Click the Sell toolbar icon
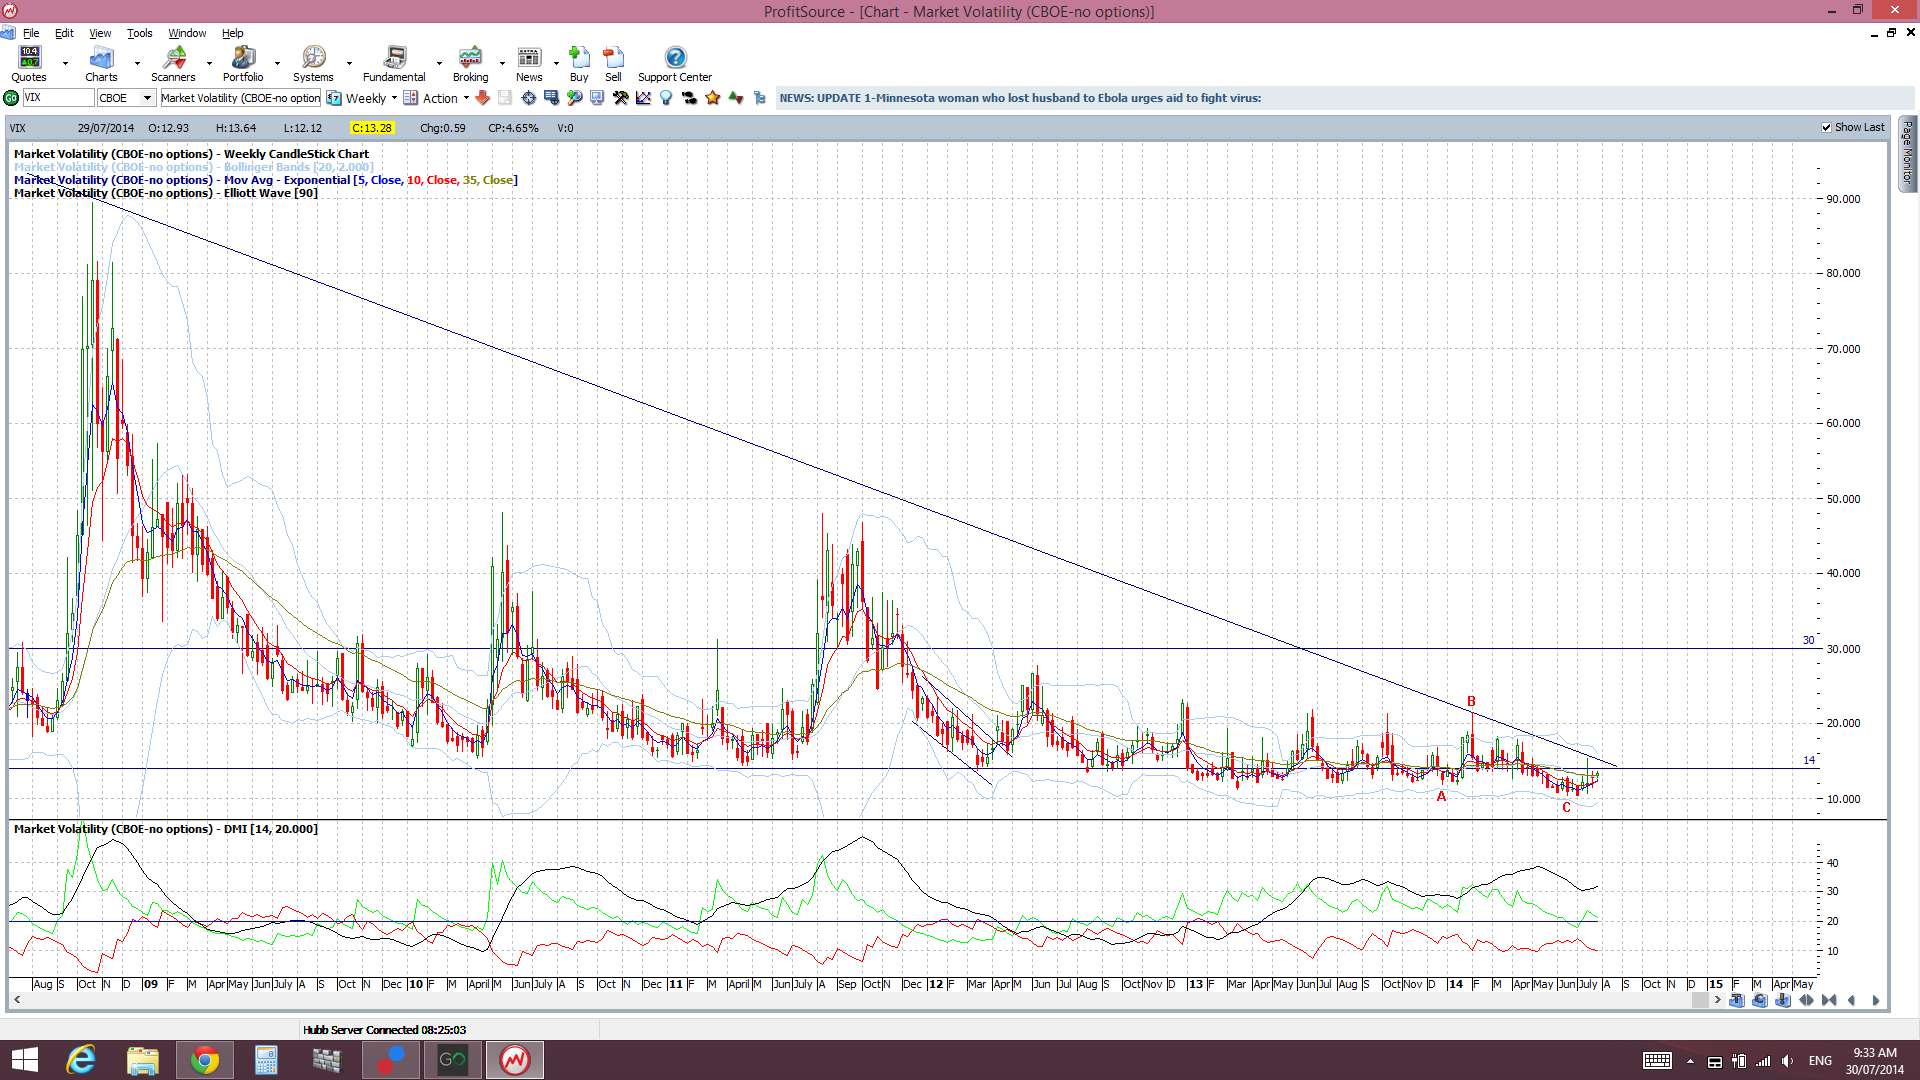This screenshot has width=1920, height=1080. coord(613,63)
